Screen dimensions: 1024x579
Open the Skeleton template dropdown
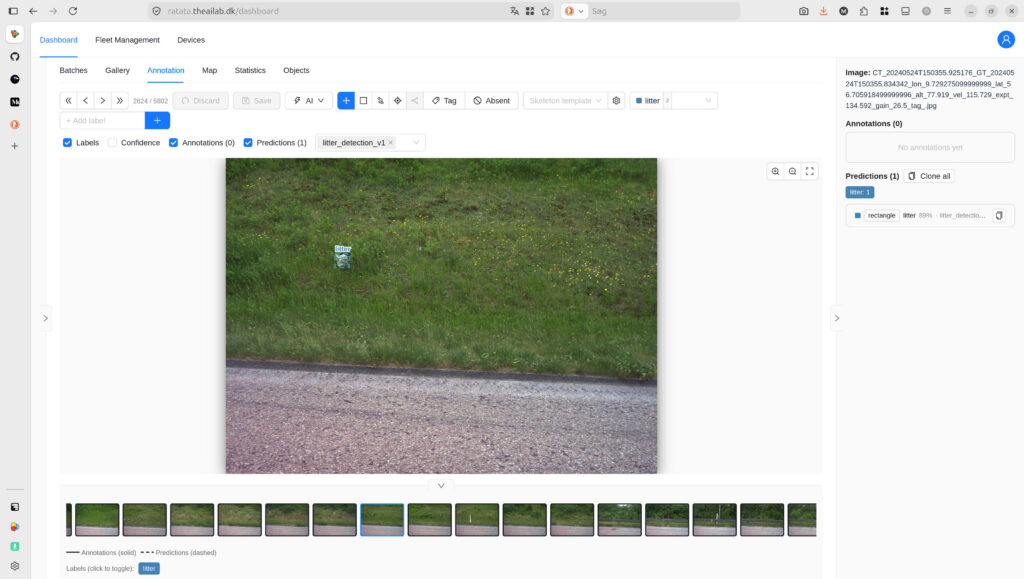[x=564, y=101]
